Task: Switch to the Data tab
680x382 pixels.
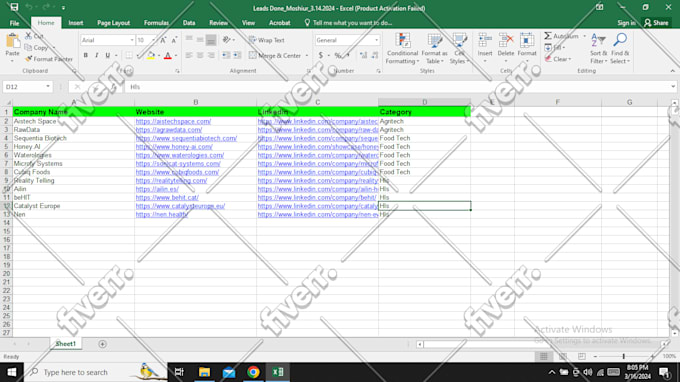Action: [189, 23]
